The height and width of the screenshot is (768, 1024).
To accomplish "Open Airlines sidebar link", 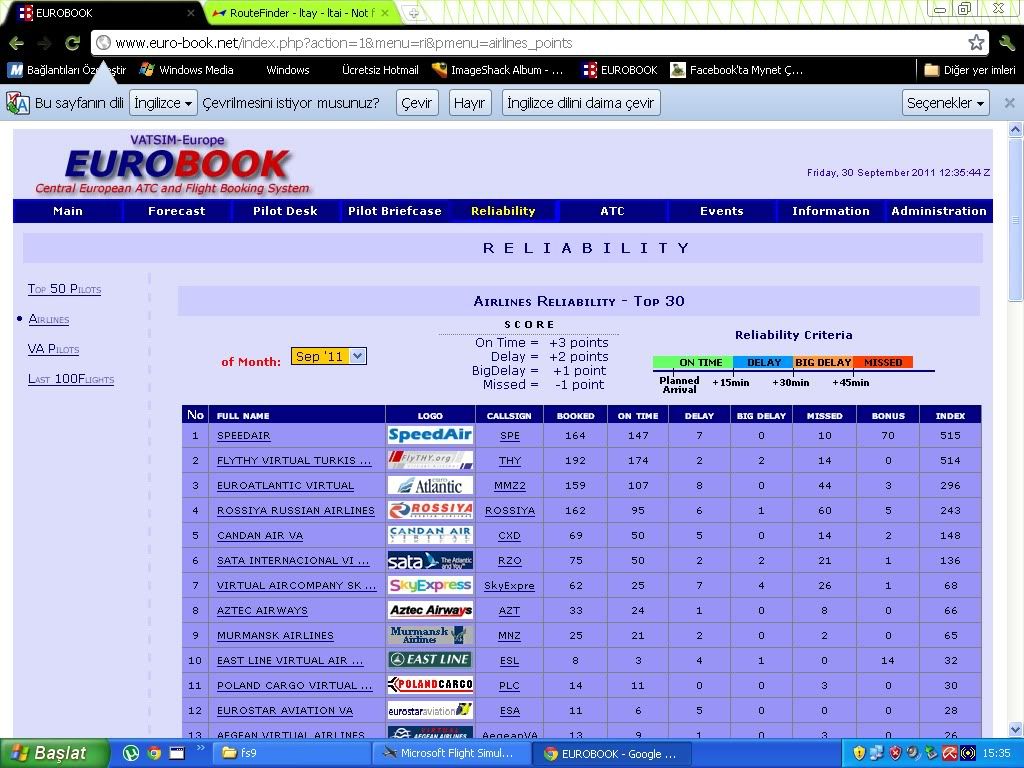I will coord(49,319).
